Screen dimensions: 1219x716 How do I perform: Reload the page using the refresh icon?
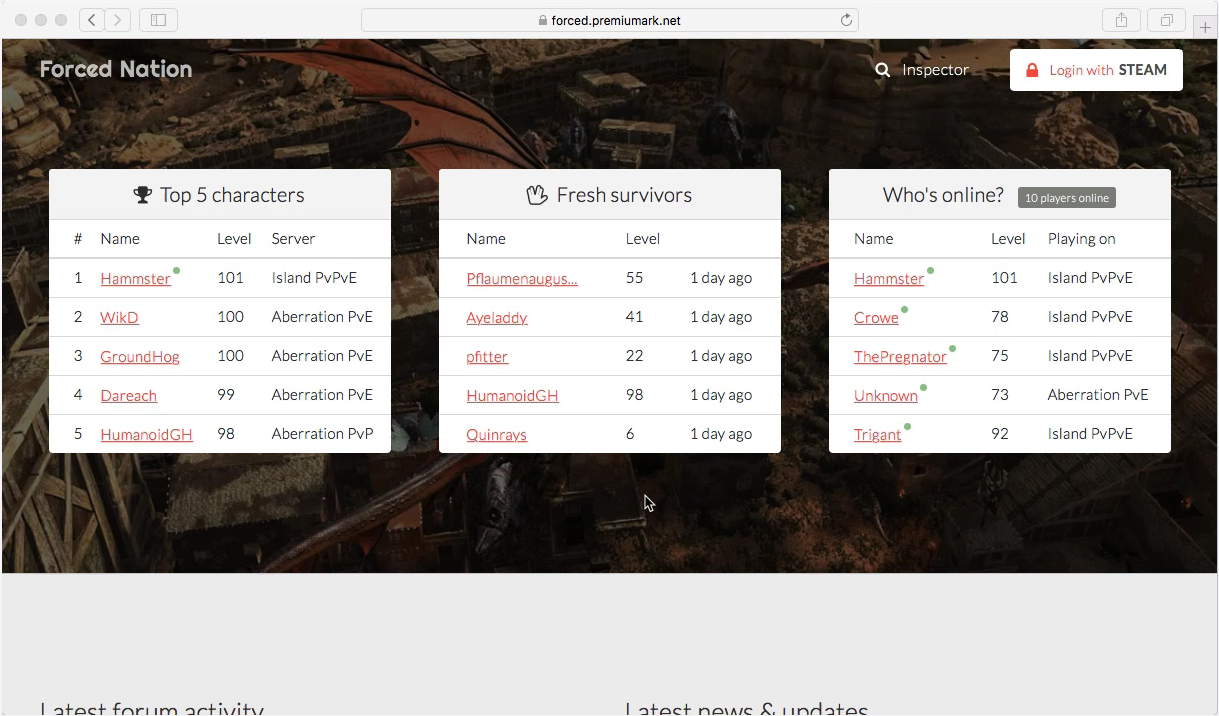point(846,20)
